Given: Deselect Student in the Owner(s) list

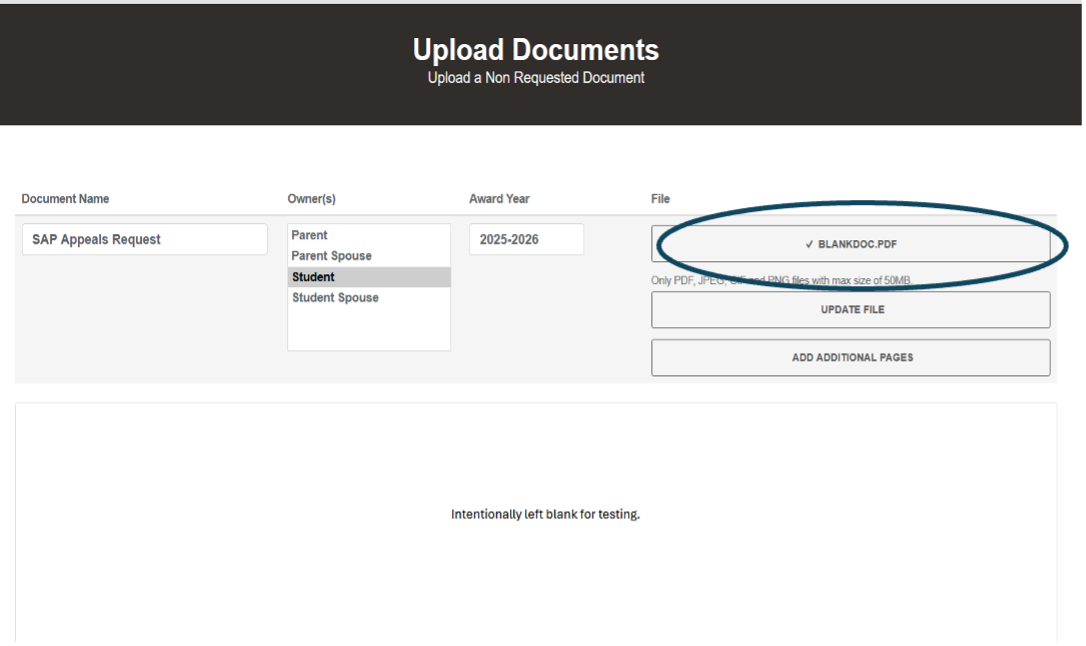Looking at the screenshot, I should 314,277.
